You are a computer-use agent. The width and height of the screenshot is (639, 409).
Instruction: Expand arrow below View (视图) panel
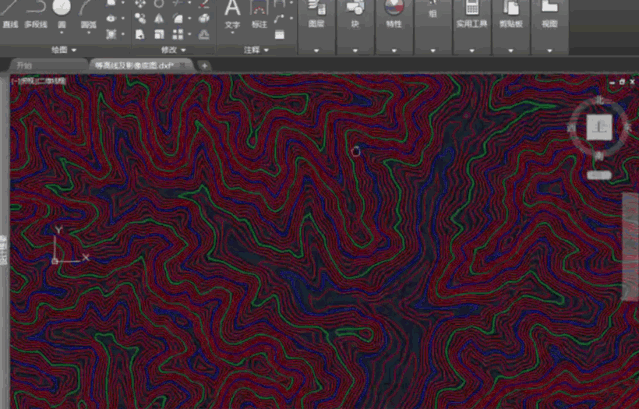549,51
